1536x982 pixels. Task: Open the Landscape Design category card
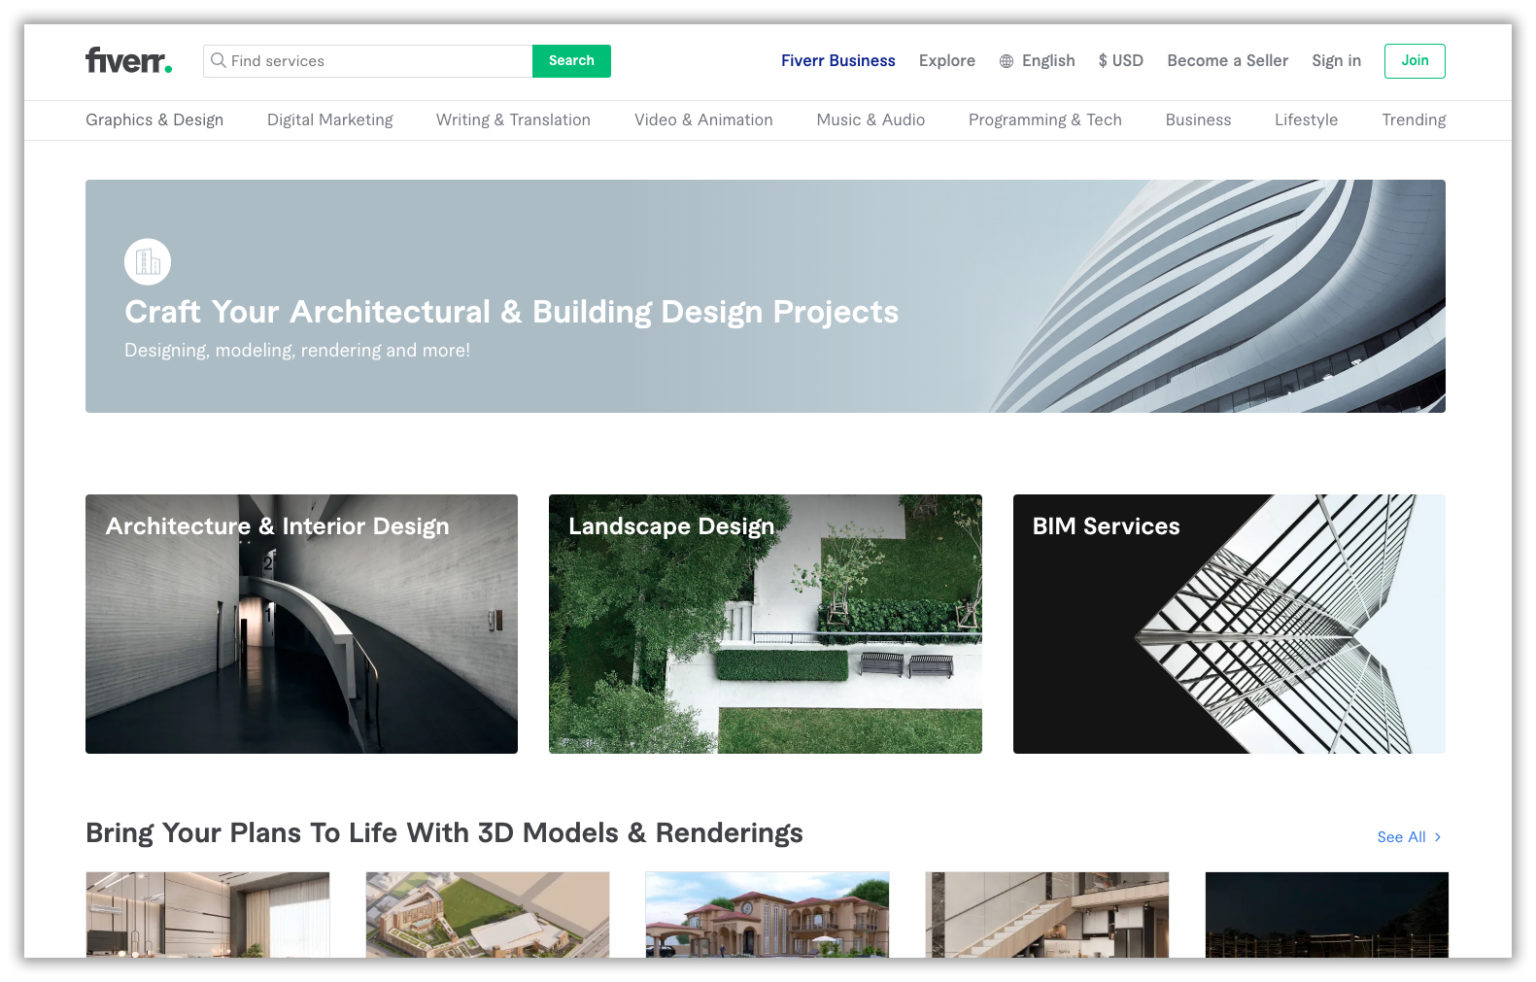[x=765, y=623]
